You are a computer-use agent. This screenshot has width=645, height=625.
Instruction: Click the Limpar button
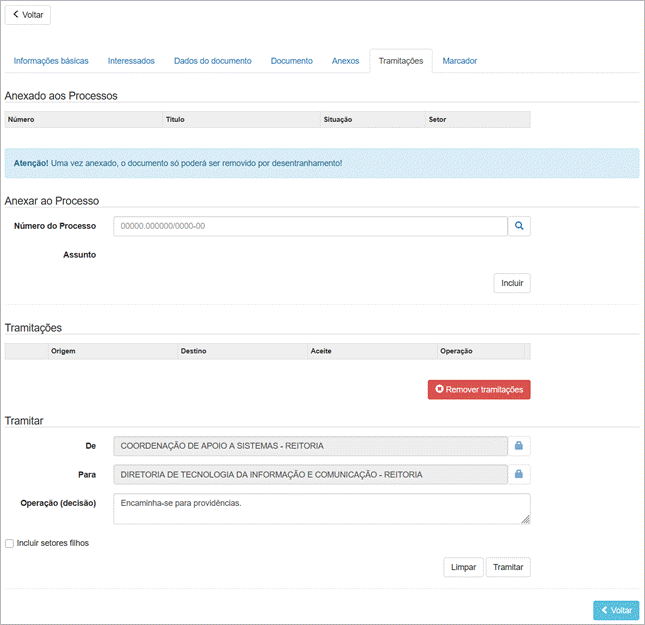click(463, 567)
